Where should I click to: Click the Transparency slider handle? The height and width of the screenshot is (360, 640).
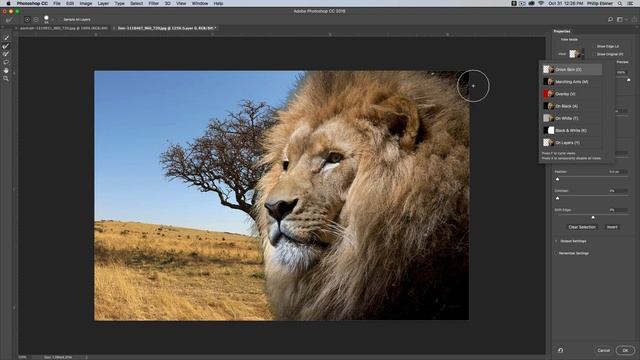tap(629, 80)
